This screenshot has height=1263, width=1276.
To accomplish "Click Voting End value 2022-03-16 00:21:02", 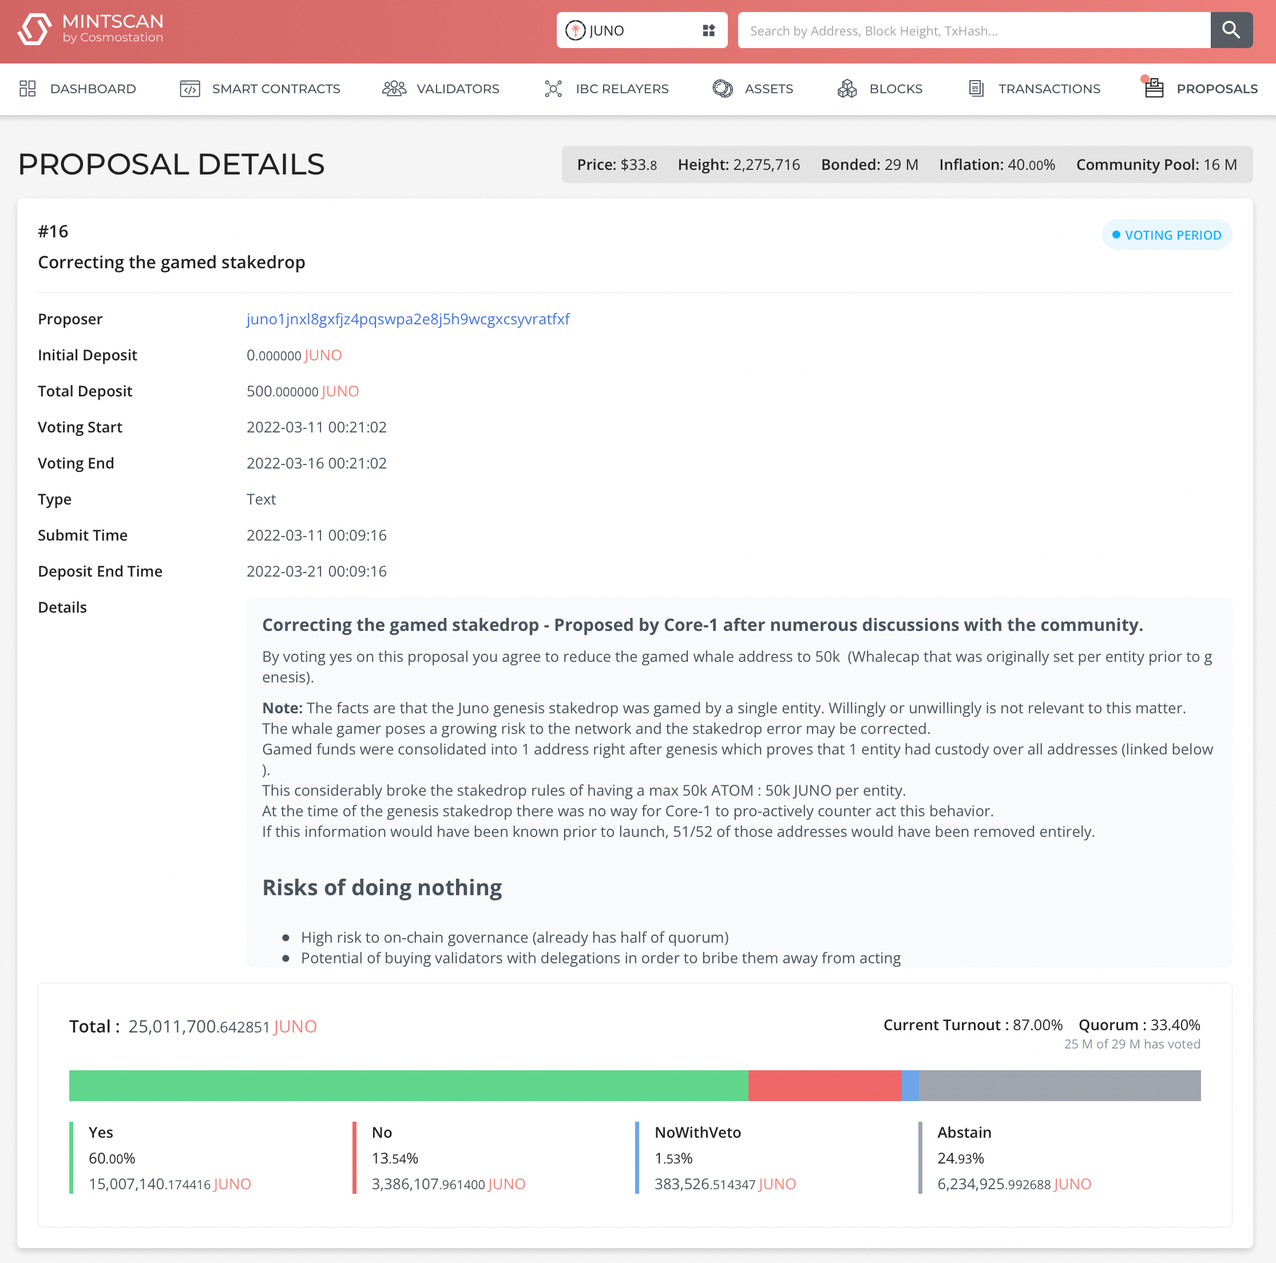I will [x=317, y=463].
